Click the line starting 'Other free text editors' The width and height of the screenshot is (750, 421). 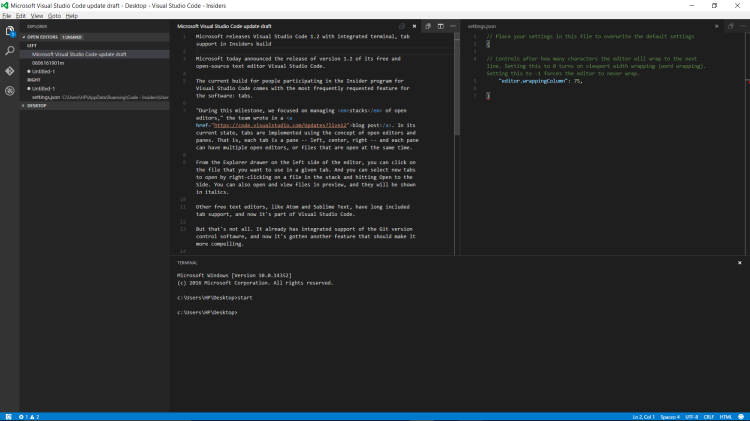click(x=302, y=207)
